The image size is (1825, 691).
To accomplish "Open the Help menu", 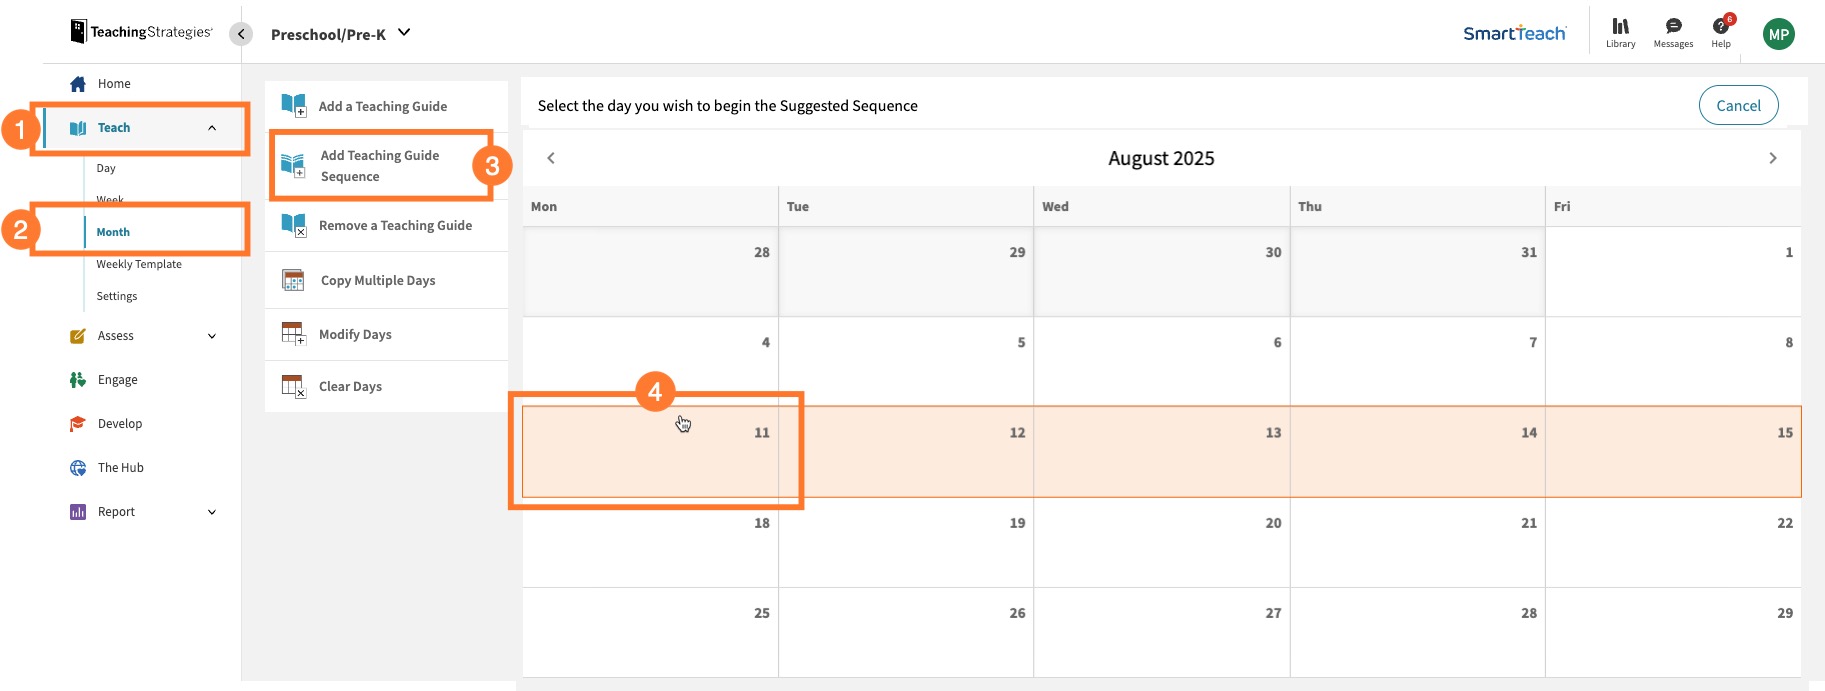I will tap(1720, 30).
